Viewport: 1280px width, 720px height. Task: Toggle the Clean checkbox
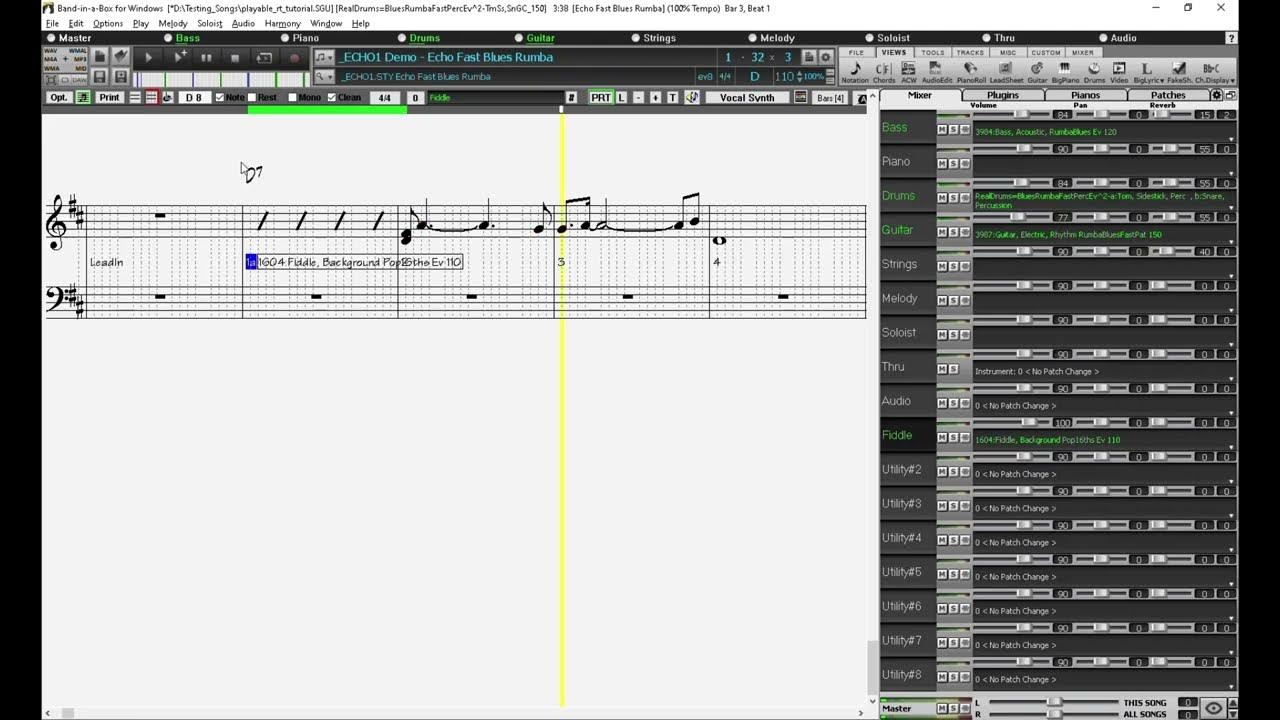pos(332,97)
